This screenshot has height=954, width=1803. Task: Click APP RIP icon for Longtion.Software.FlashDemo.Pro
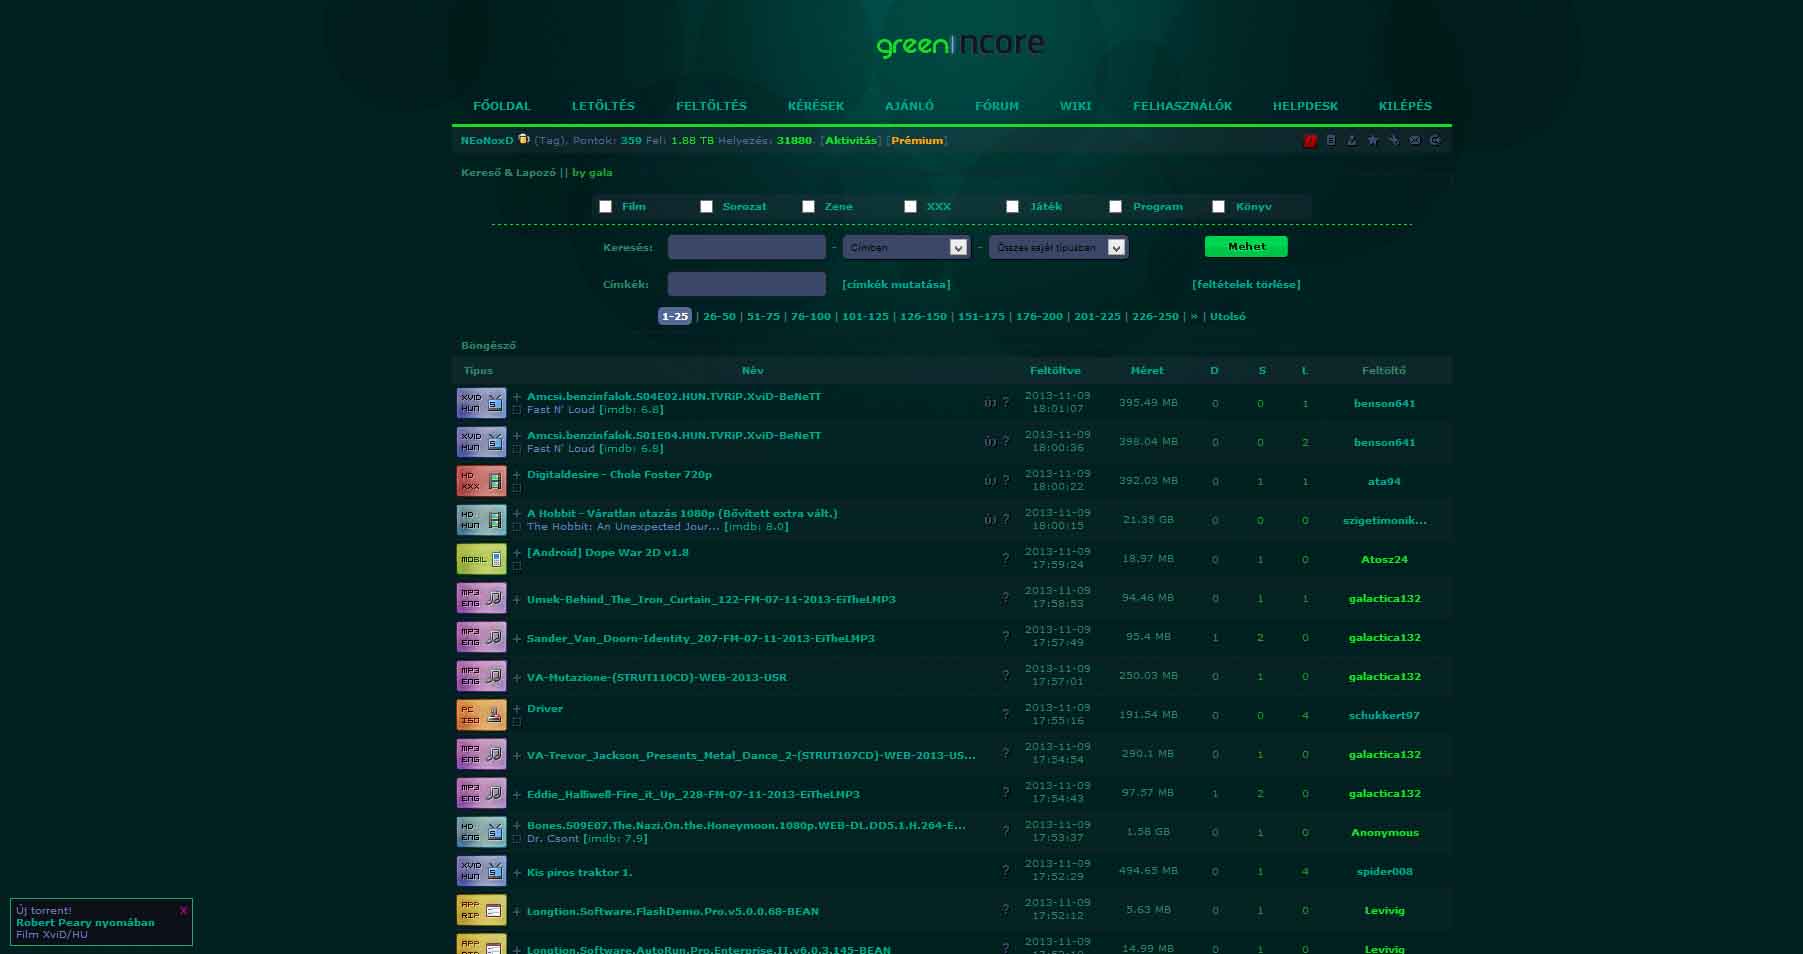coord(481,910)
